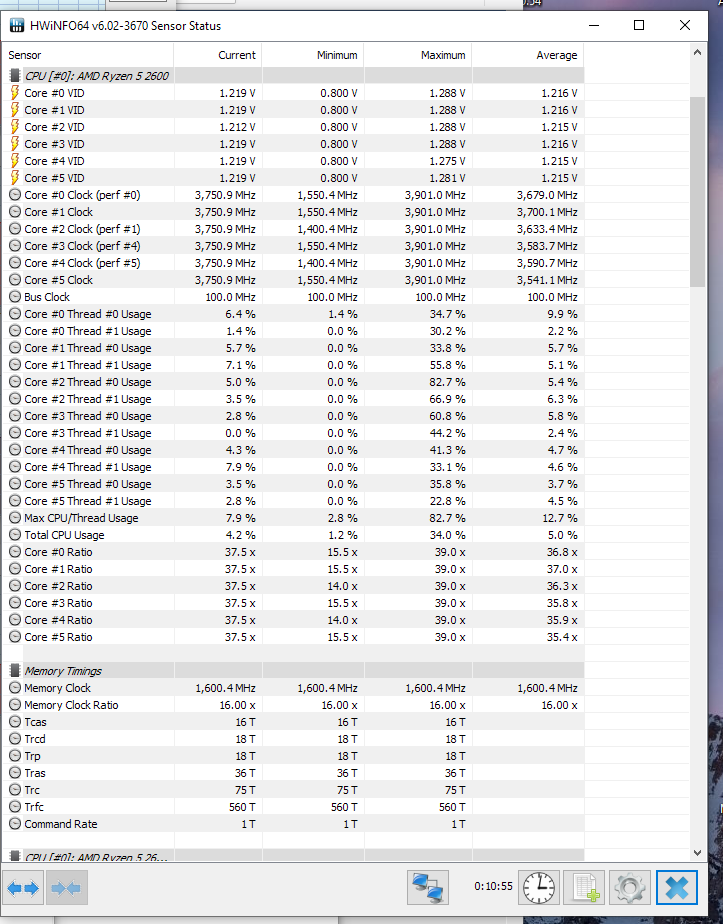
Task: Select the Memory Clock Ratio row
Action: (293, 705)
